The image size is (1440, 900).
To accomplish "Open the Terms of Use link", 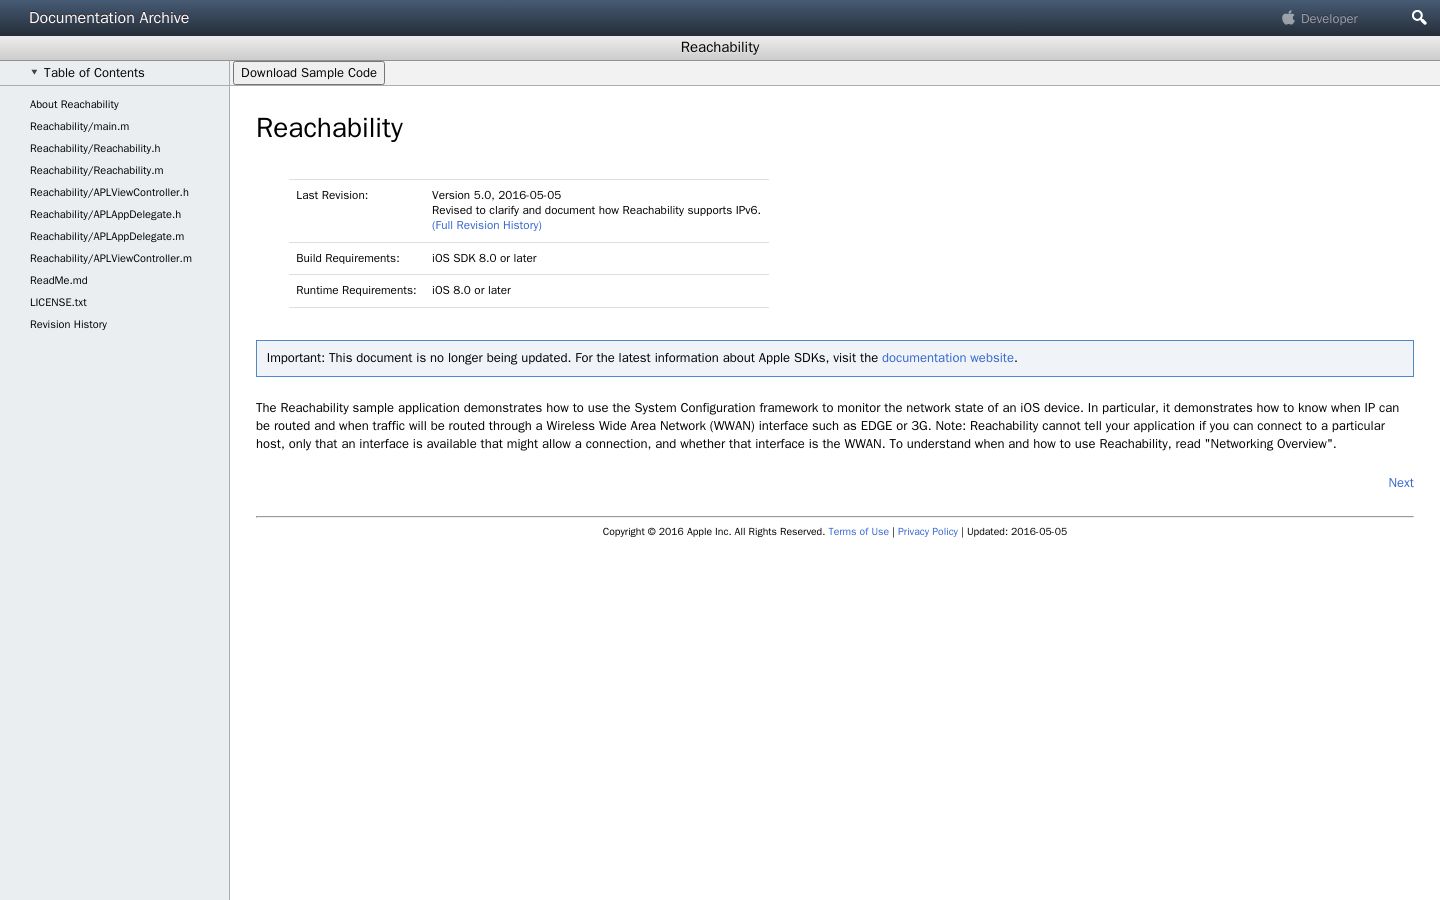I will pos(858,532).
